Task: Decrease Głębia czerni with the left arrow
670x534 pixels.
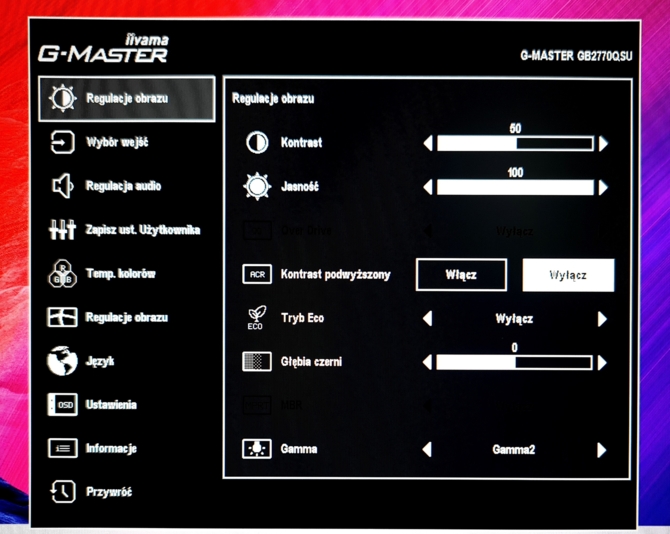Action: click(427, 362)
